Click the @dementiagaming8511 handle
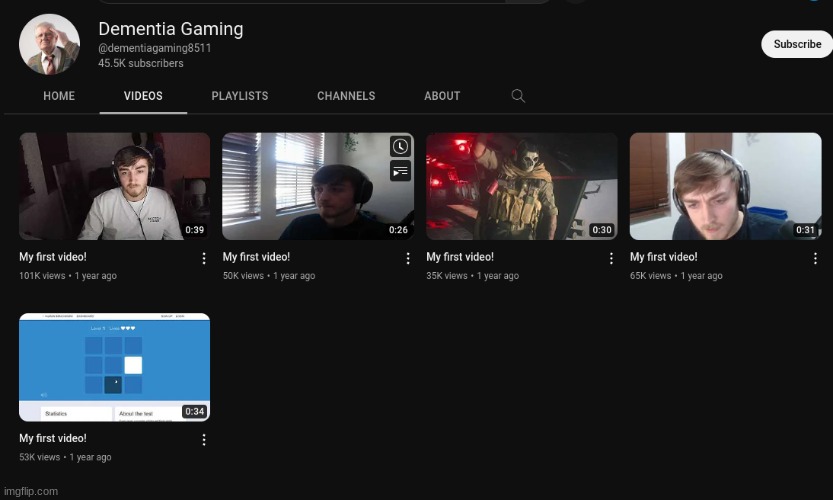 click(x=155, y=48)
